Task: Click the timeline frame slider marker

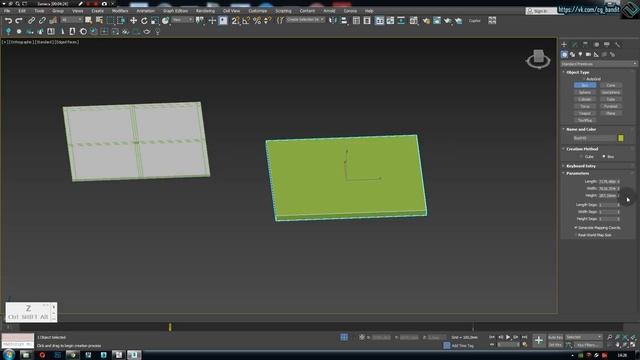Action: pos(170,327)
